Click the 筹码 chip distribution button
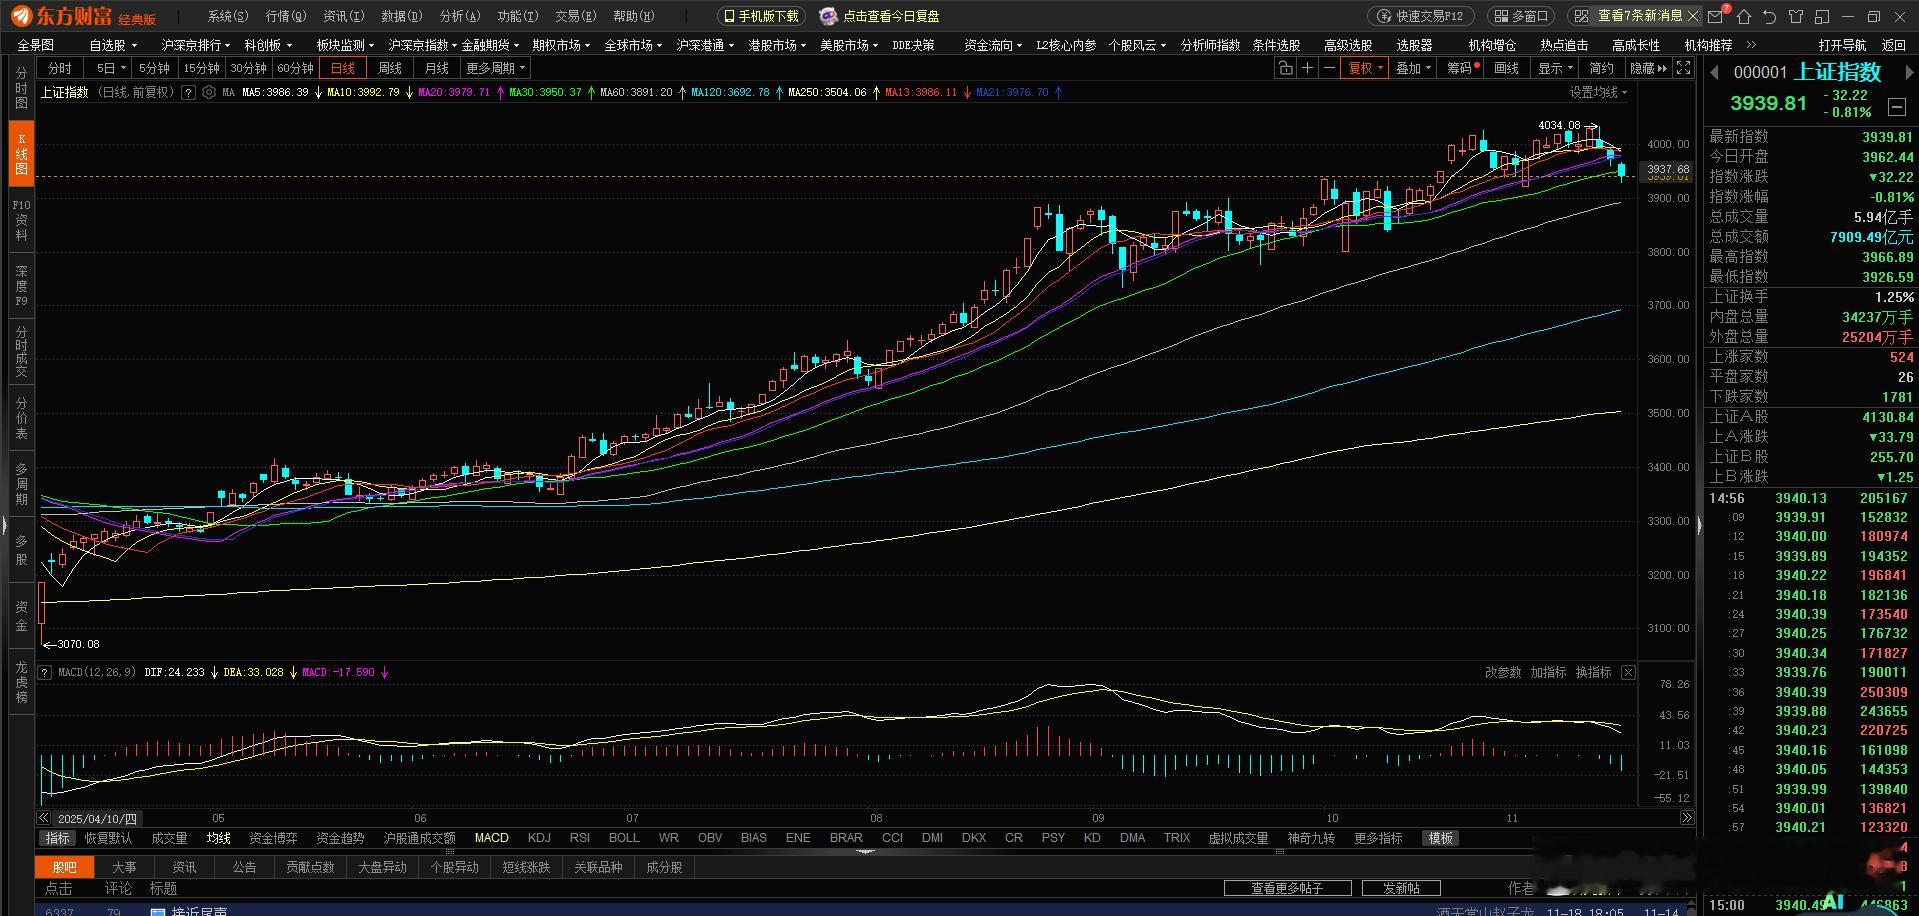 pos(1463,68)
